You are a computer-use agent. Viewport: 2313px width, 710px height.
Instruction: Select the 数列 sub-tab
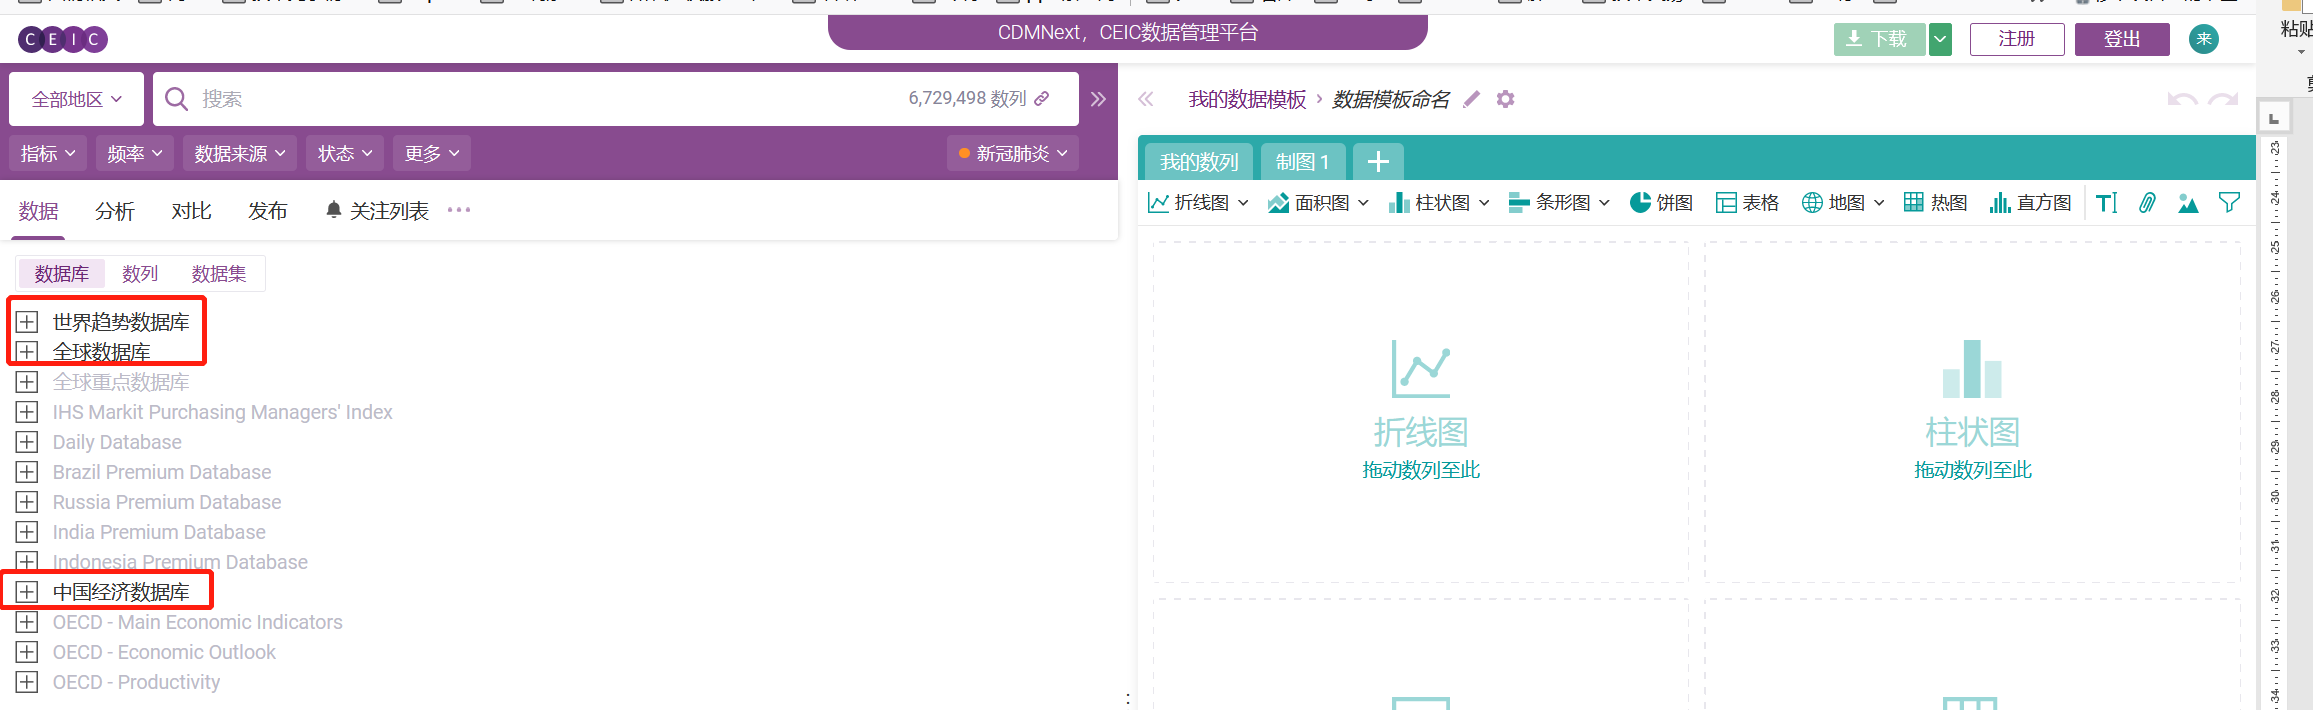click(140, 274)
